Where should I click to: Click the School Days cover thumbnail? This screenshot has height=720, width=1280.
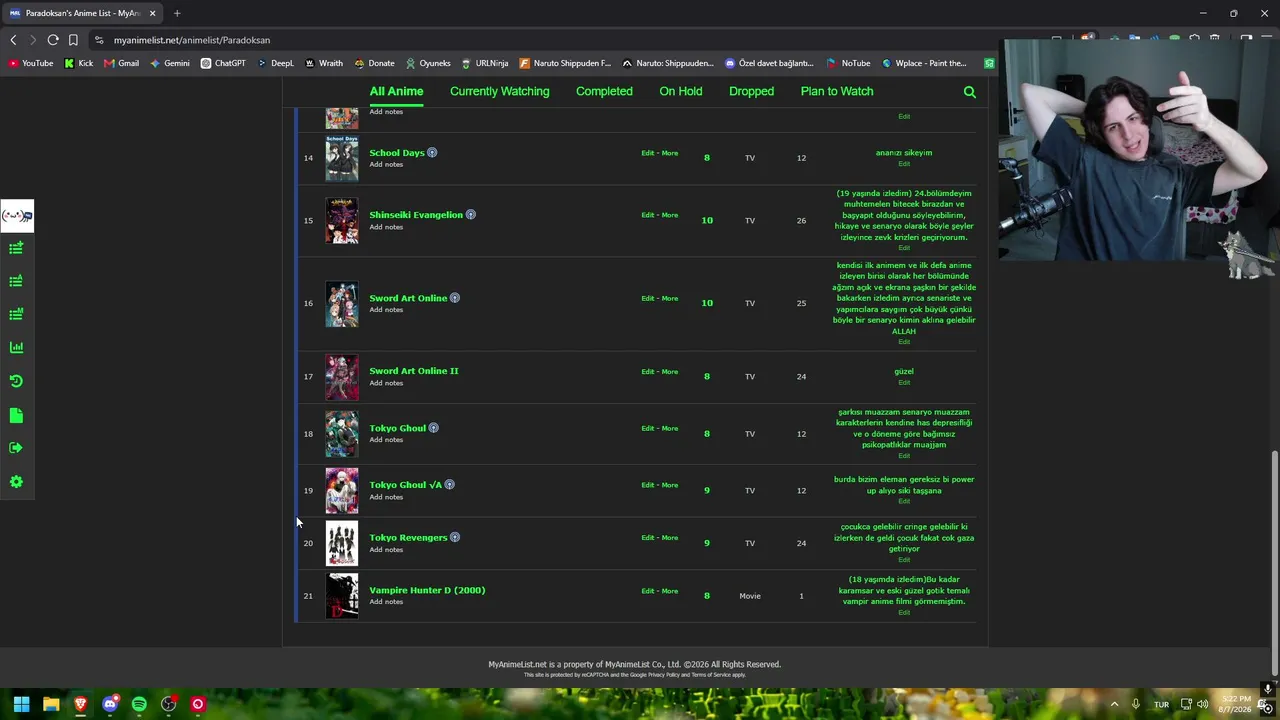point(341,158)
